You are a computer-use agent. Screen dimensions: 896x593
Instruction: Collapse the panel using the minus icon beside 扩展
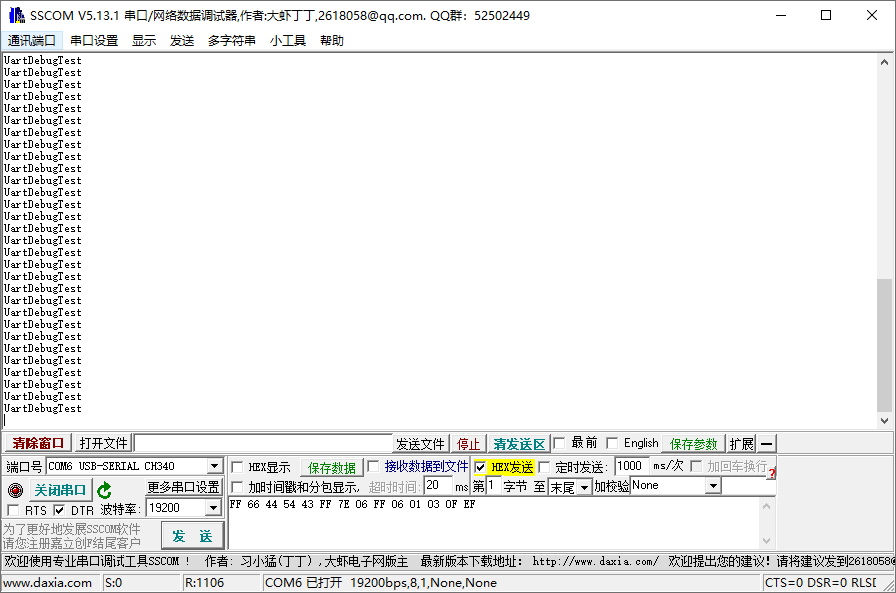pyautogui.click(x=765, y=442)
